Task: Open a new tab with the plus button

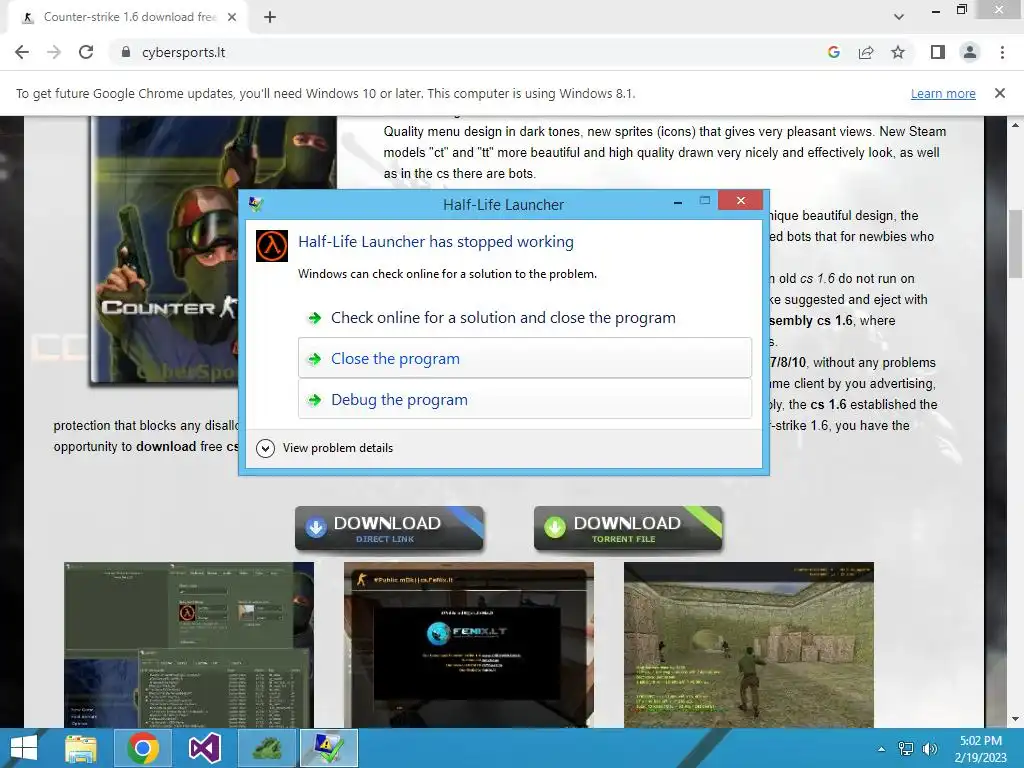Action: pos(270,17)
